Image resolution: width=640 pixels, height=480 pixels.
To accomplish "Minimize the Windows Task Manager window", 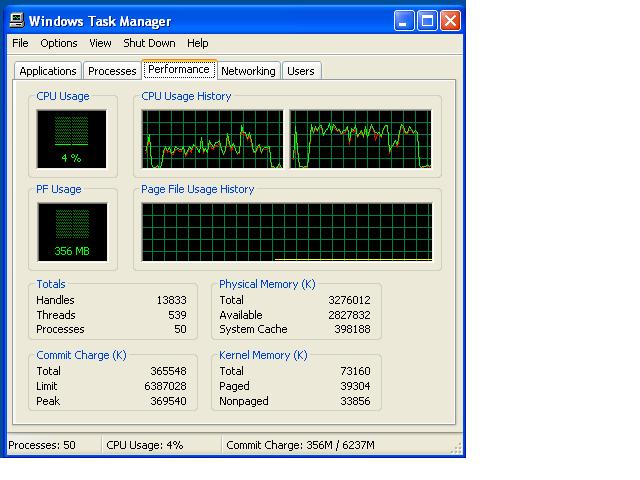I will tap(404, 20).
